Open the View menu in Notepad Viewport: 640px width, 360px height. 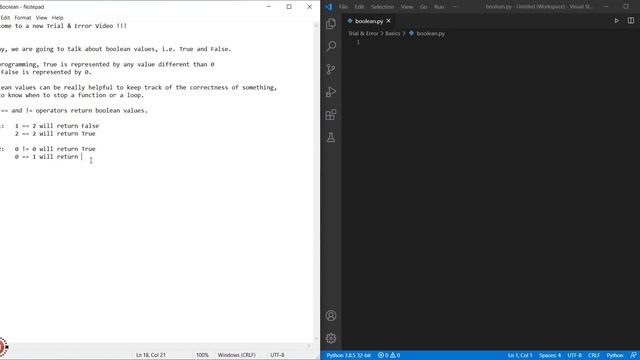coord(42,18)
